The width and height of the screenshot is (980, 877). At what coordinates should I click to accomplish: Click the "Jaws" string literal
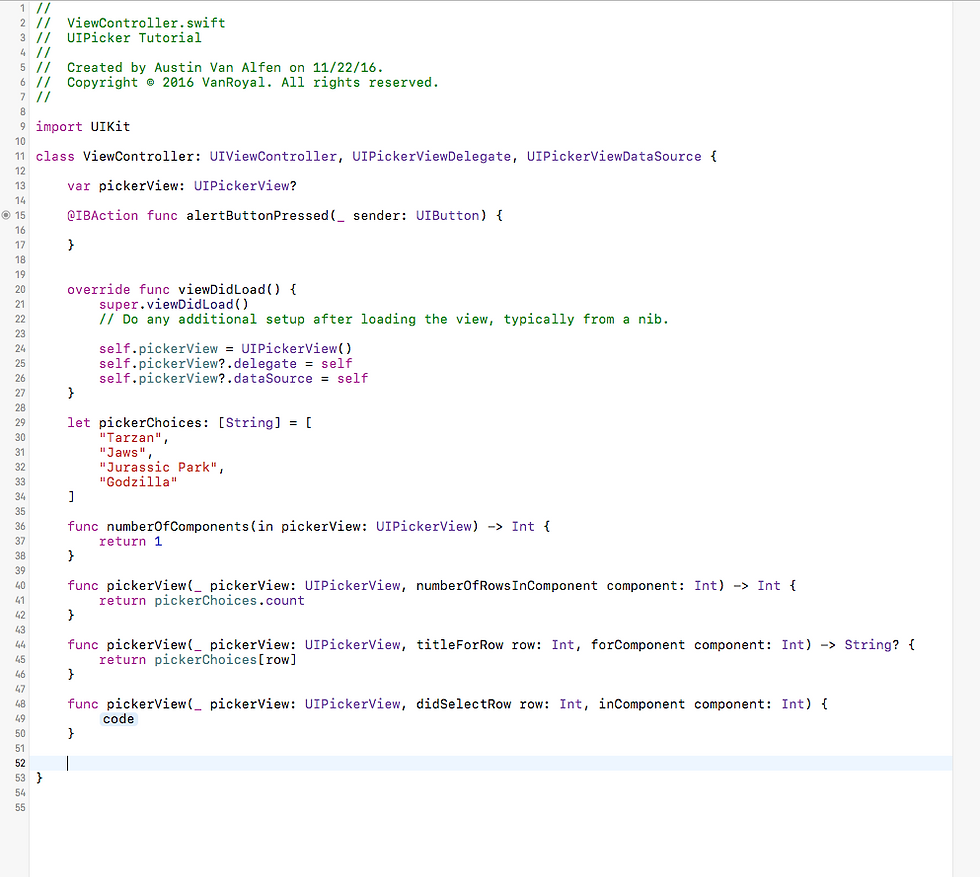122,453
